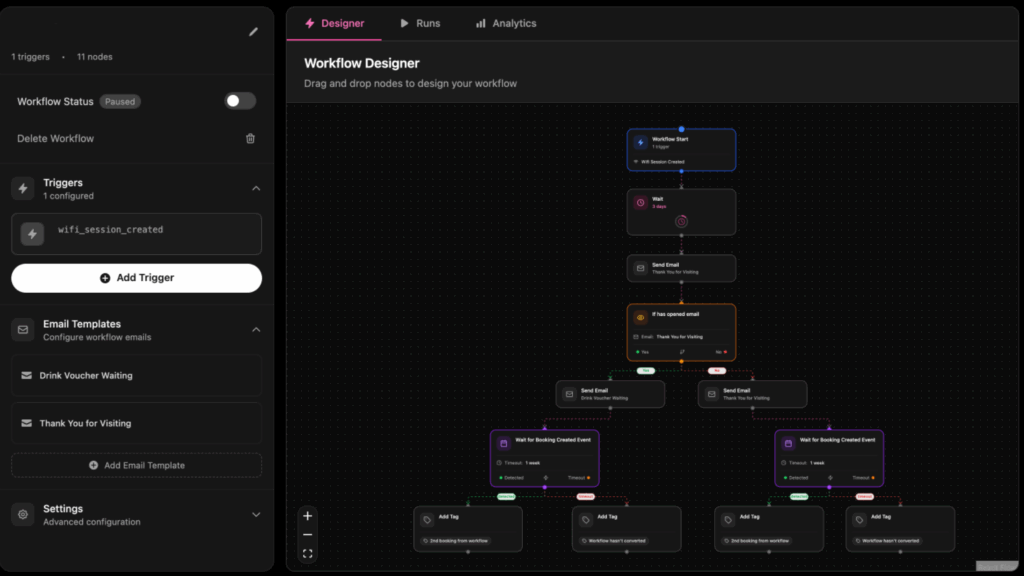
Task: Switch to the Runs tab
Action: pos(420,24)
